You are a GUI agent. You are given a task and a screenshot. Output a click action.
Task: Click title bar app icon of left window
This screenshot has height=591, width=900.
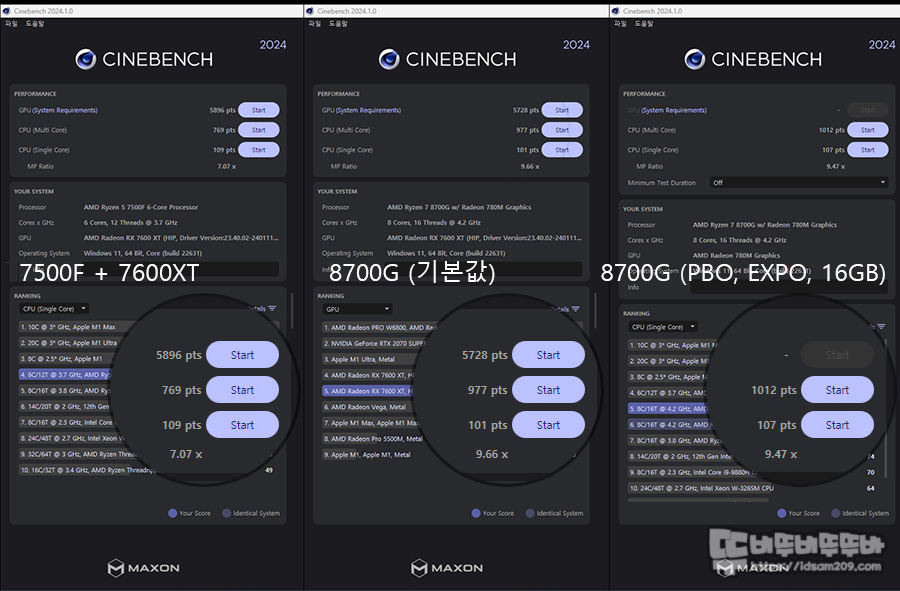coord(6,11)
